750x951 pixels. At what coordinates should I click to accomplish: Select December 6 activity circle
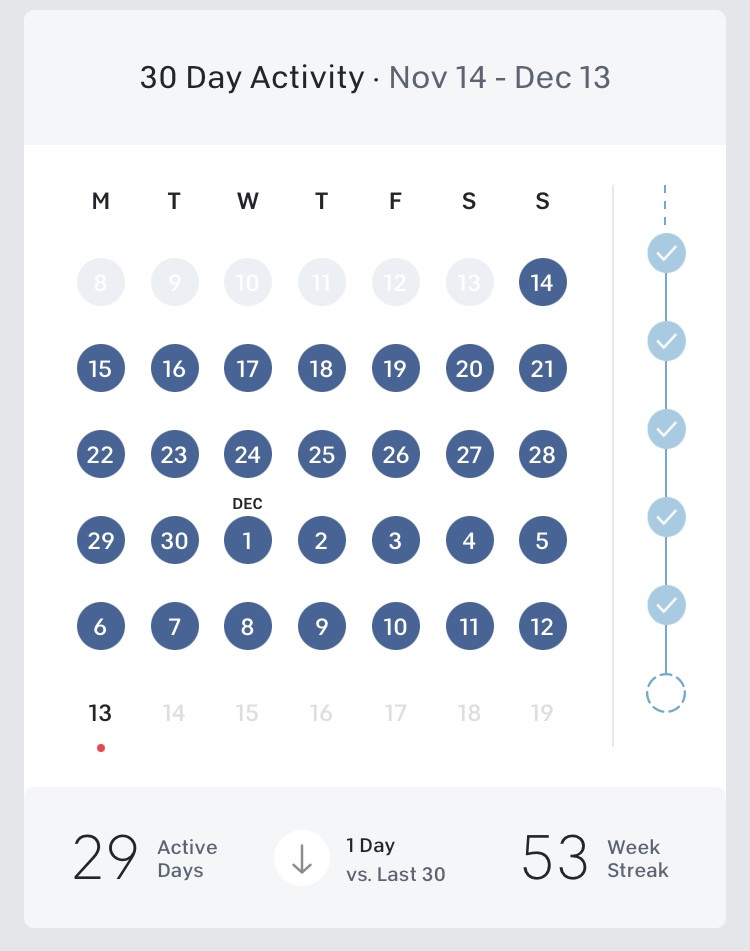click(100, 627)
